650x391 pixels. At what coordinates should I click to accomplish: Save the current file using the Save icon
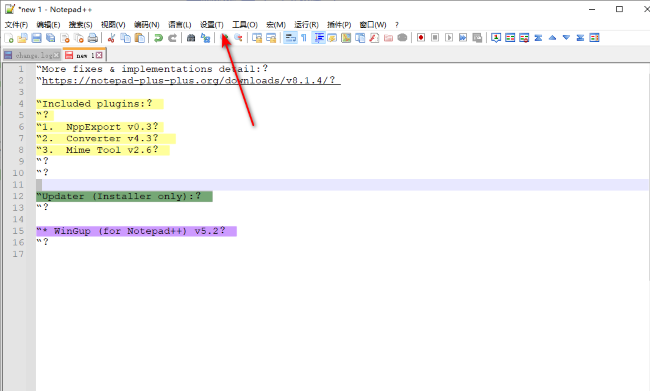point(36,38)
